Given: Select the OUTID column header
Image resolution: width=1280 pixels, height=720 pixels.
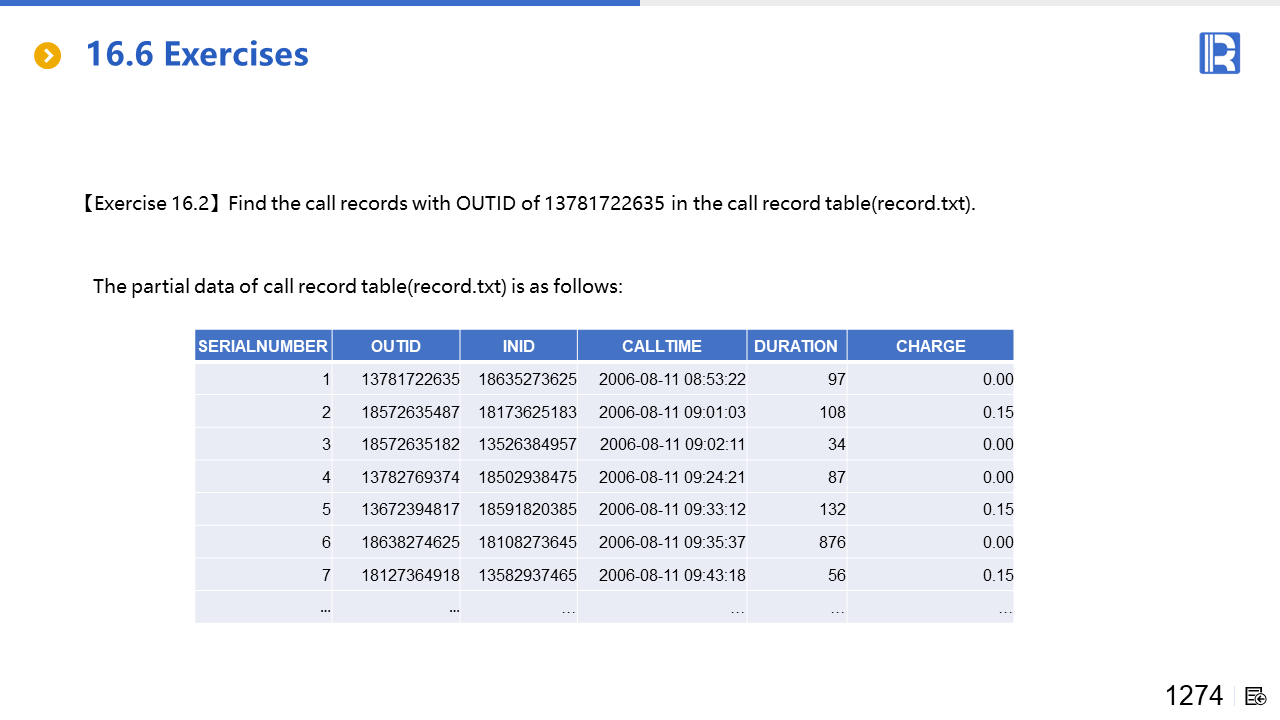Looking at the screenshot, I should pyautogui.click(x=396, y=346).
